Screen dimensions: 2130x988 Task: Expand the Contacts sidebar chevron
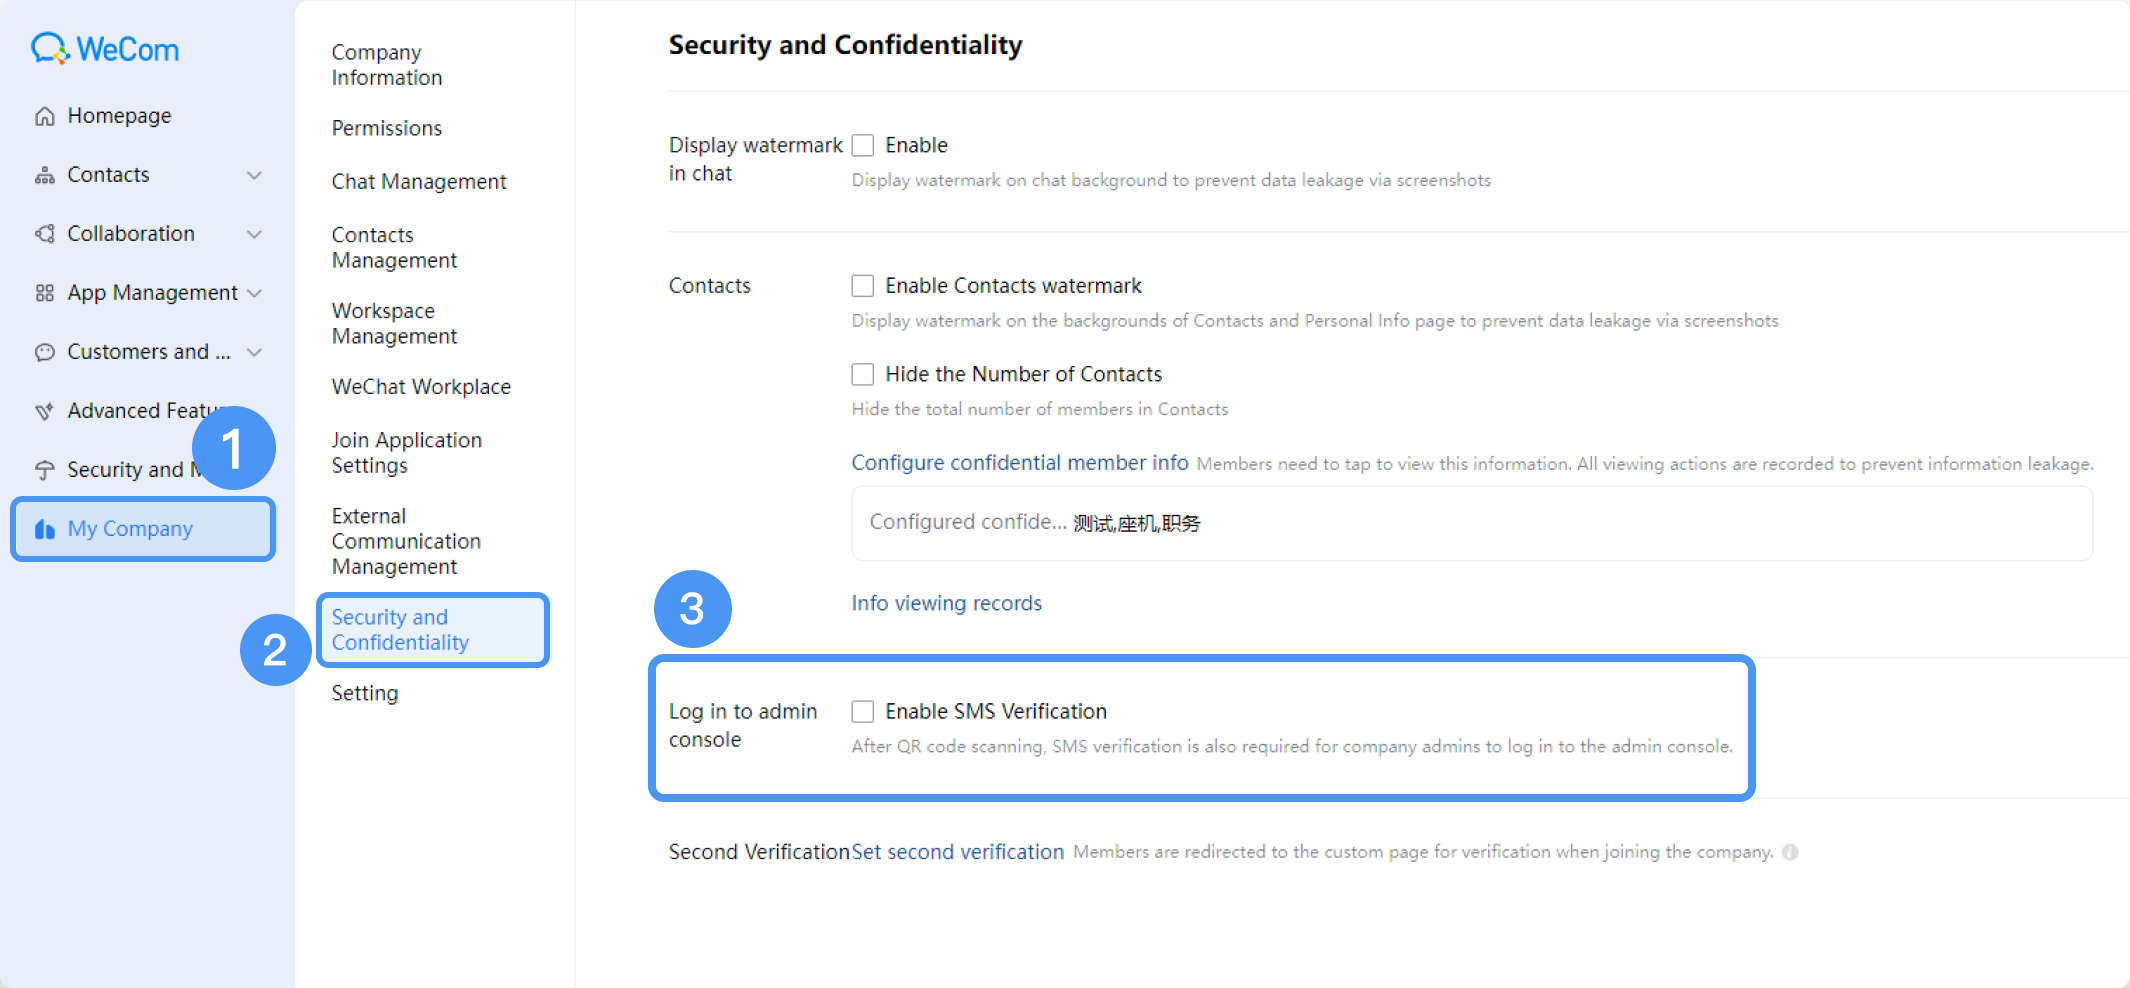click(255, 175)
